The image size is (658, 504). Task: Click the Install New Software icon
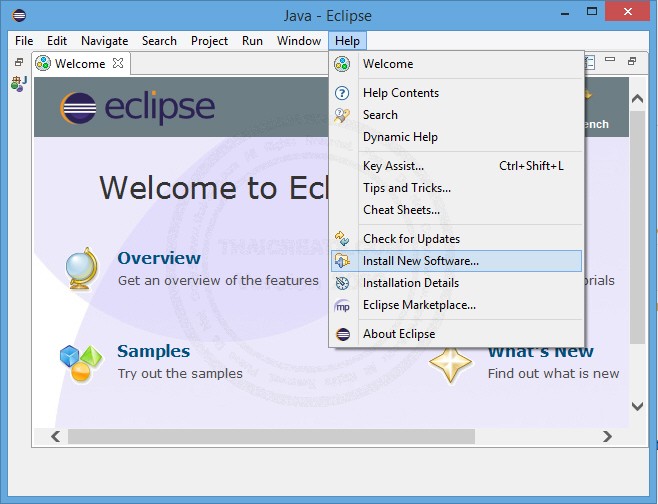coord(342,261)
